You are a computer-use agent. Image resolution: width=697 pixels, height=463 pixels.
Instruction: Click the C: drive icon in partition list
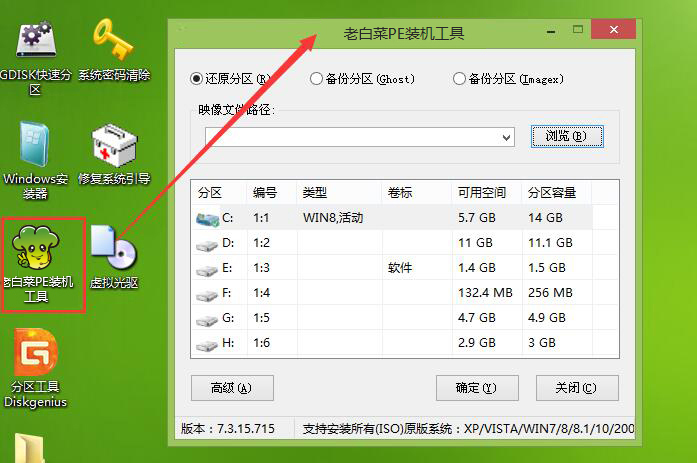207,219
